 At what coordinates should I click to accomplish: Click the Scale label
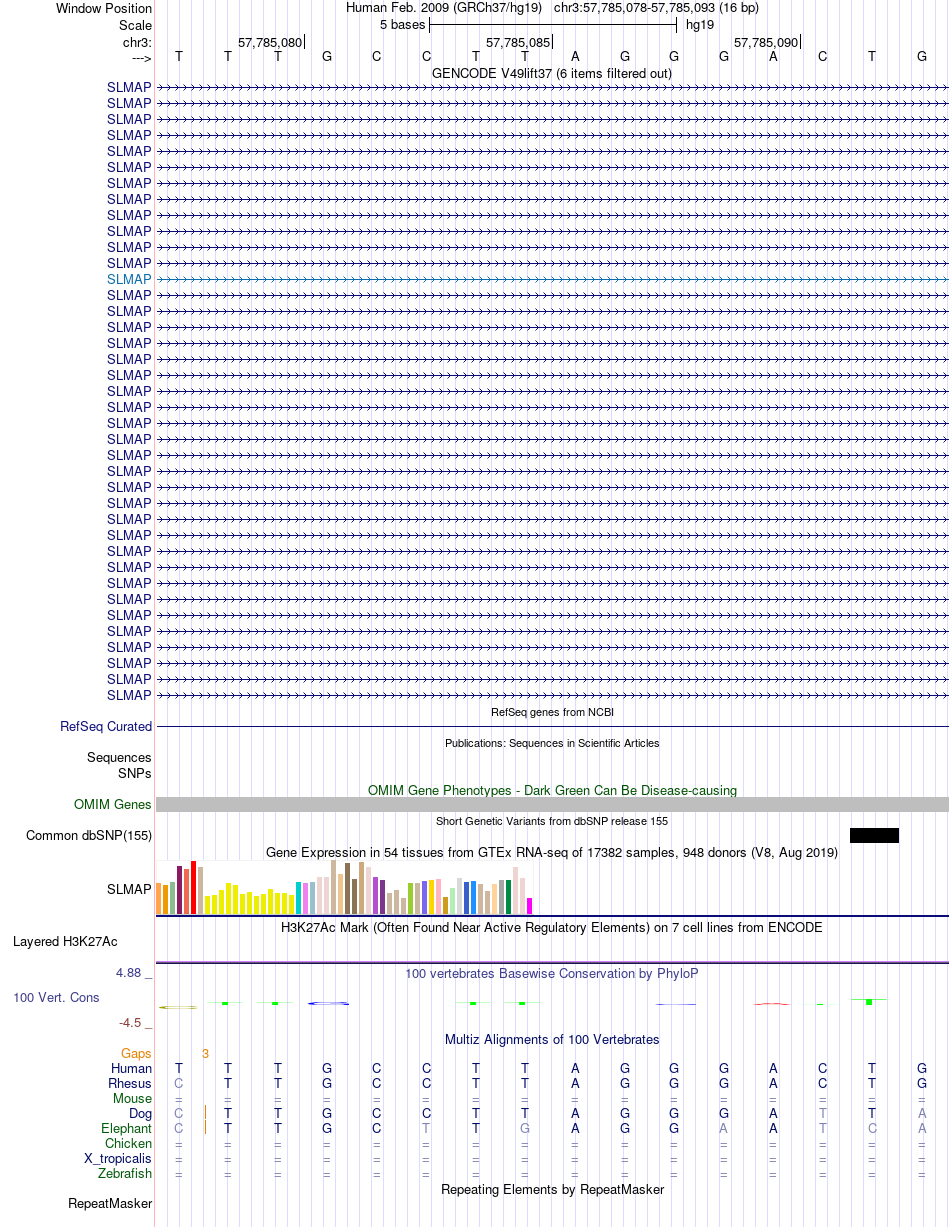135,25
